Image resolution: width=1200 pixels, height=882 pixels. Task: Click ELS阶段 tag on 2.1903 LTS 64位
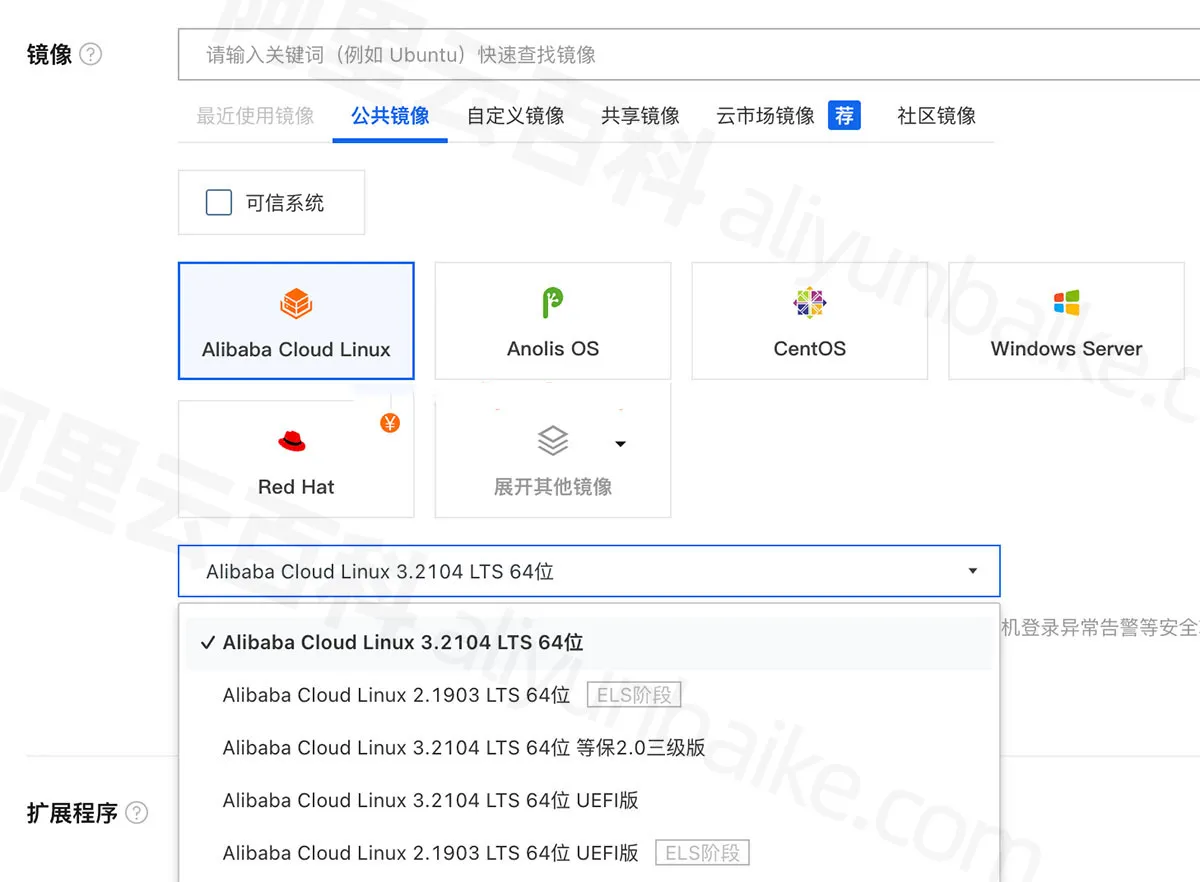634,695
